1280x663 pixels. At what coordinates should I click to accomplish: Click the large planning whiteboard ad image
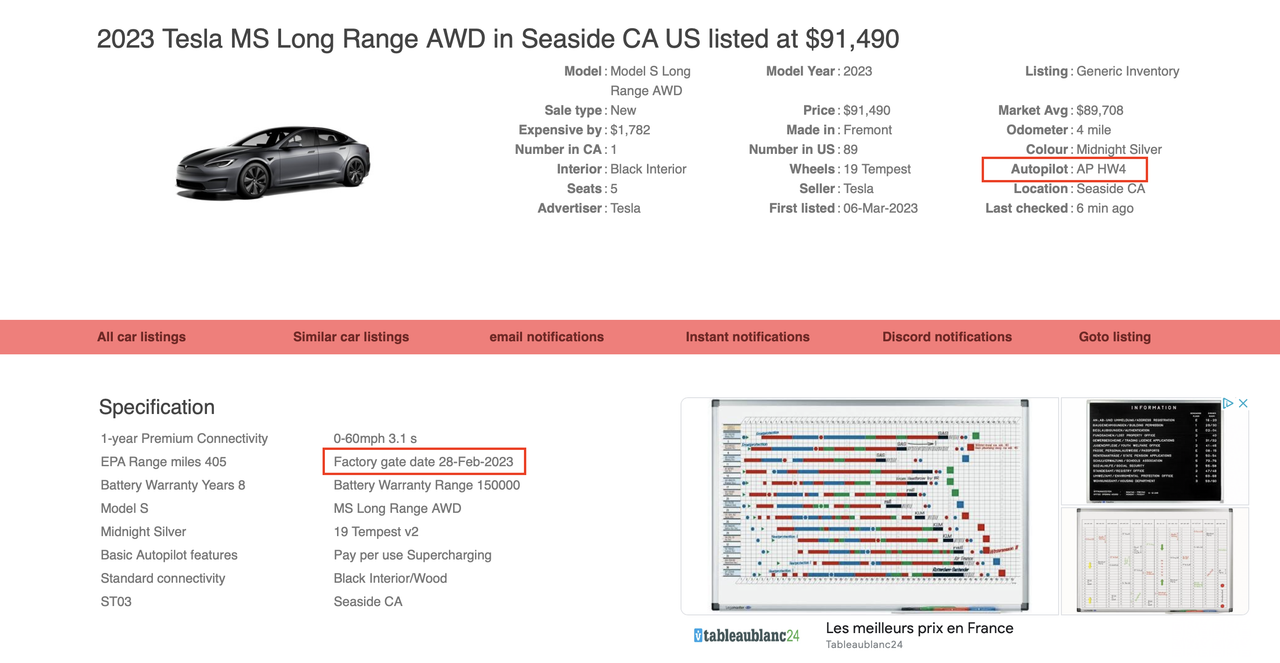[869, 505]
